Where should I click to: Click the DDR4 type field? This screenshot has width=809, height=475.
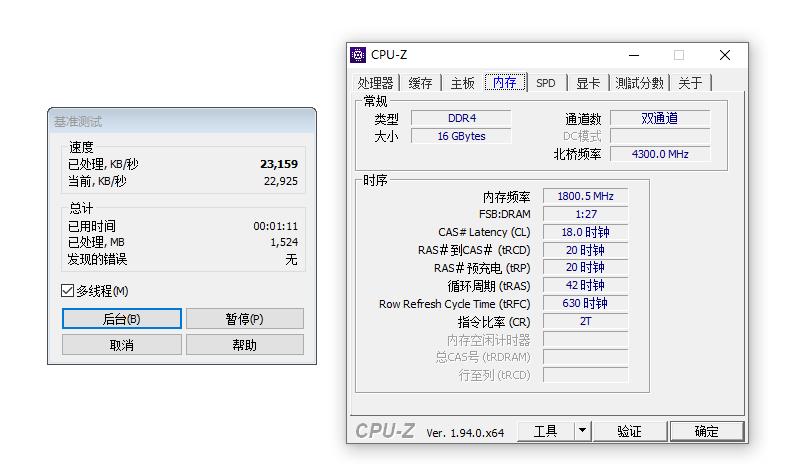point(461,118)
